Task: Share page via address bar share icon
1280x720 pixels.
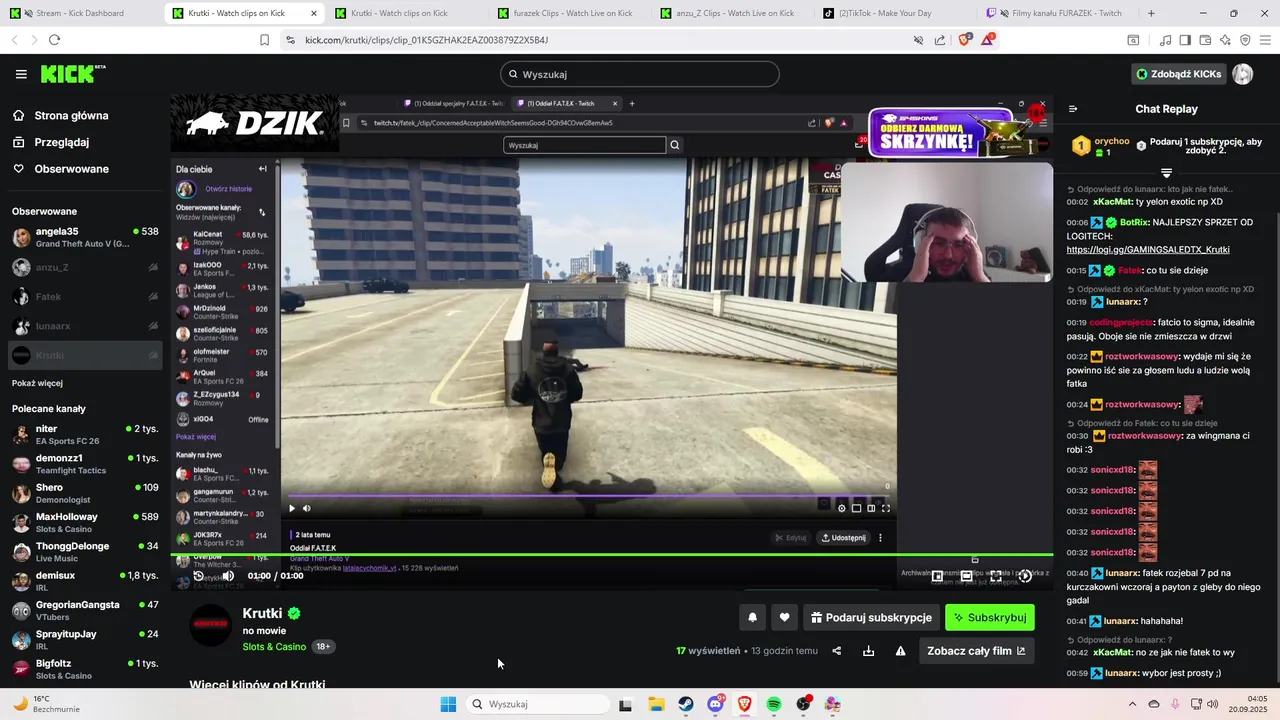Action: [940, 40]
